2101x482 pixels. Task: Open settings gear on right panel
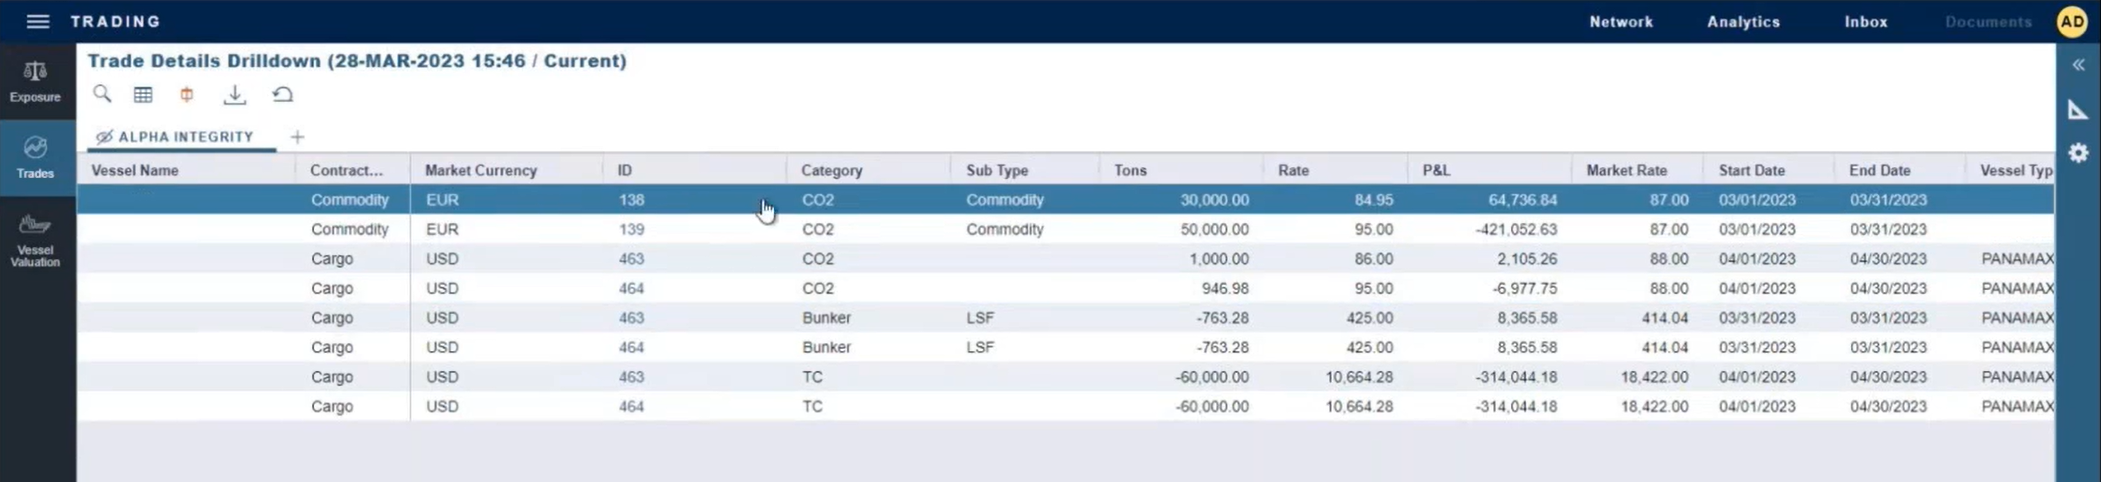point(2078,153)
